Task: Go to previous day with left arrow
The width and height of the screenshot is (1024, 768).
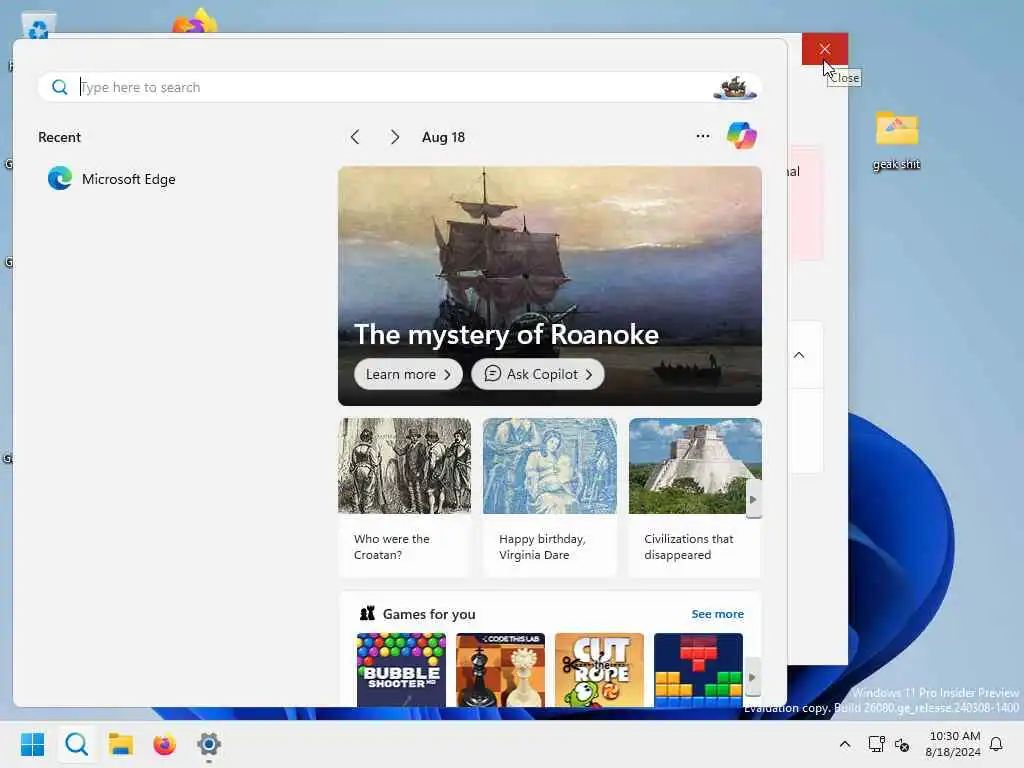Action: [x=355, y=137]
